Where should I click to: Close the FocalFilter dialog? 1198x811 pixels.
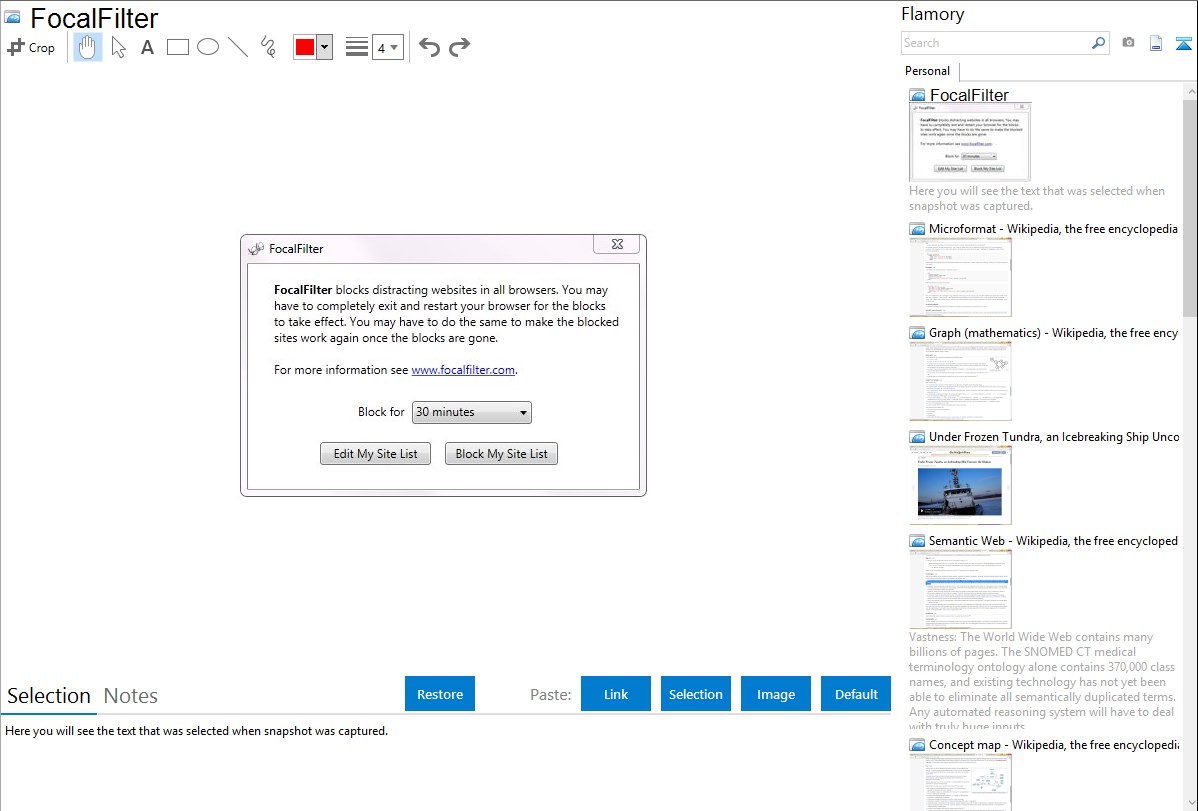tap(618, 244)
